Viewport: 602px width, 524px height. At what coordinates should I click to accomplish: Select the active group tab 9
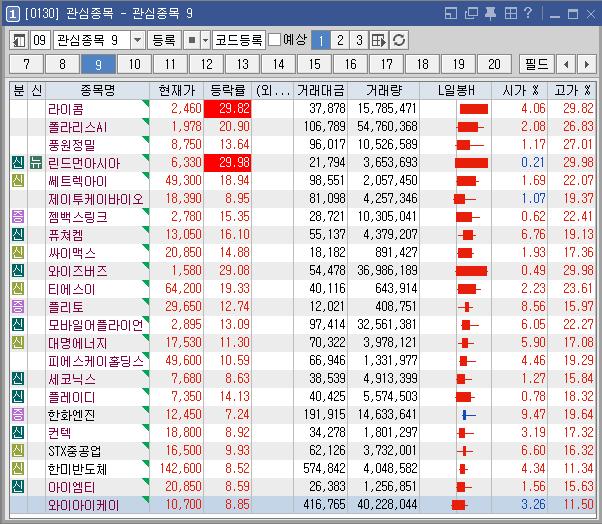98,64
